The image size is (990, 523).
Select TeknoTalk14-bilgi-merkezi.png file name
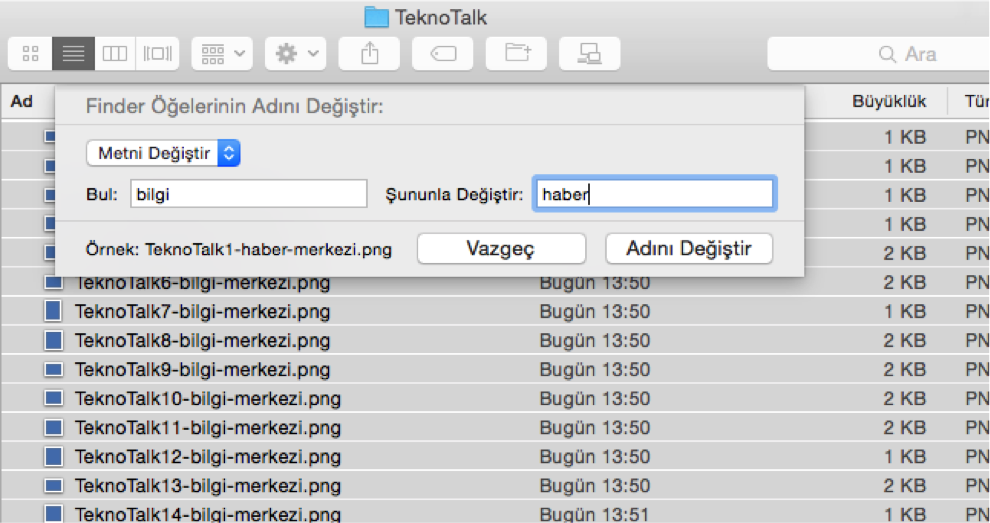coord(208,514)
